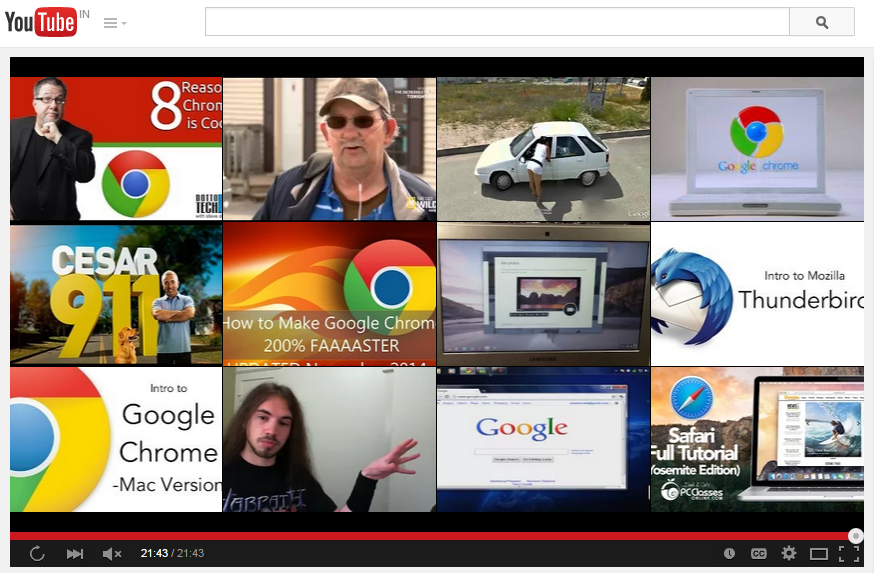Open the Intro to Mozilla Thunderbird video
The image size is (874, 573).
(x=758, y=294)
